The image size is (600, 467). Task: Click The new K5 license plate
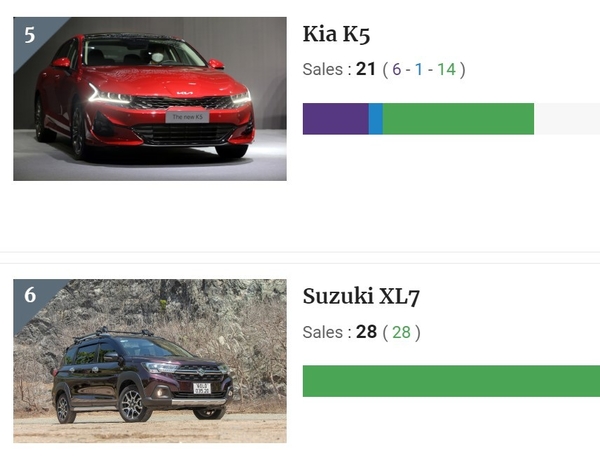[x=187, y=117]
